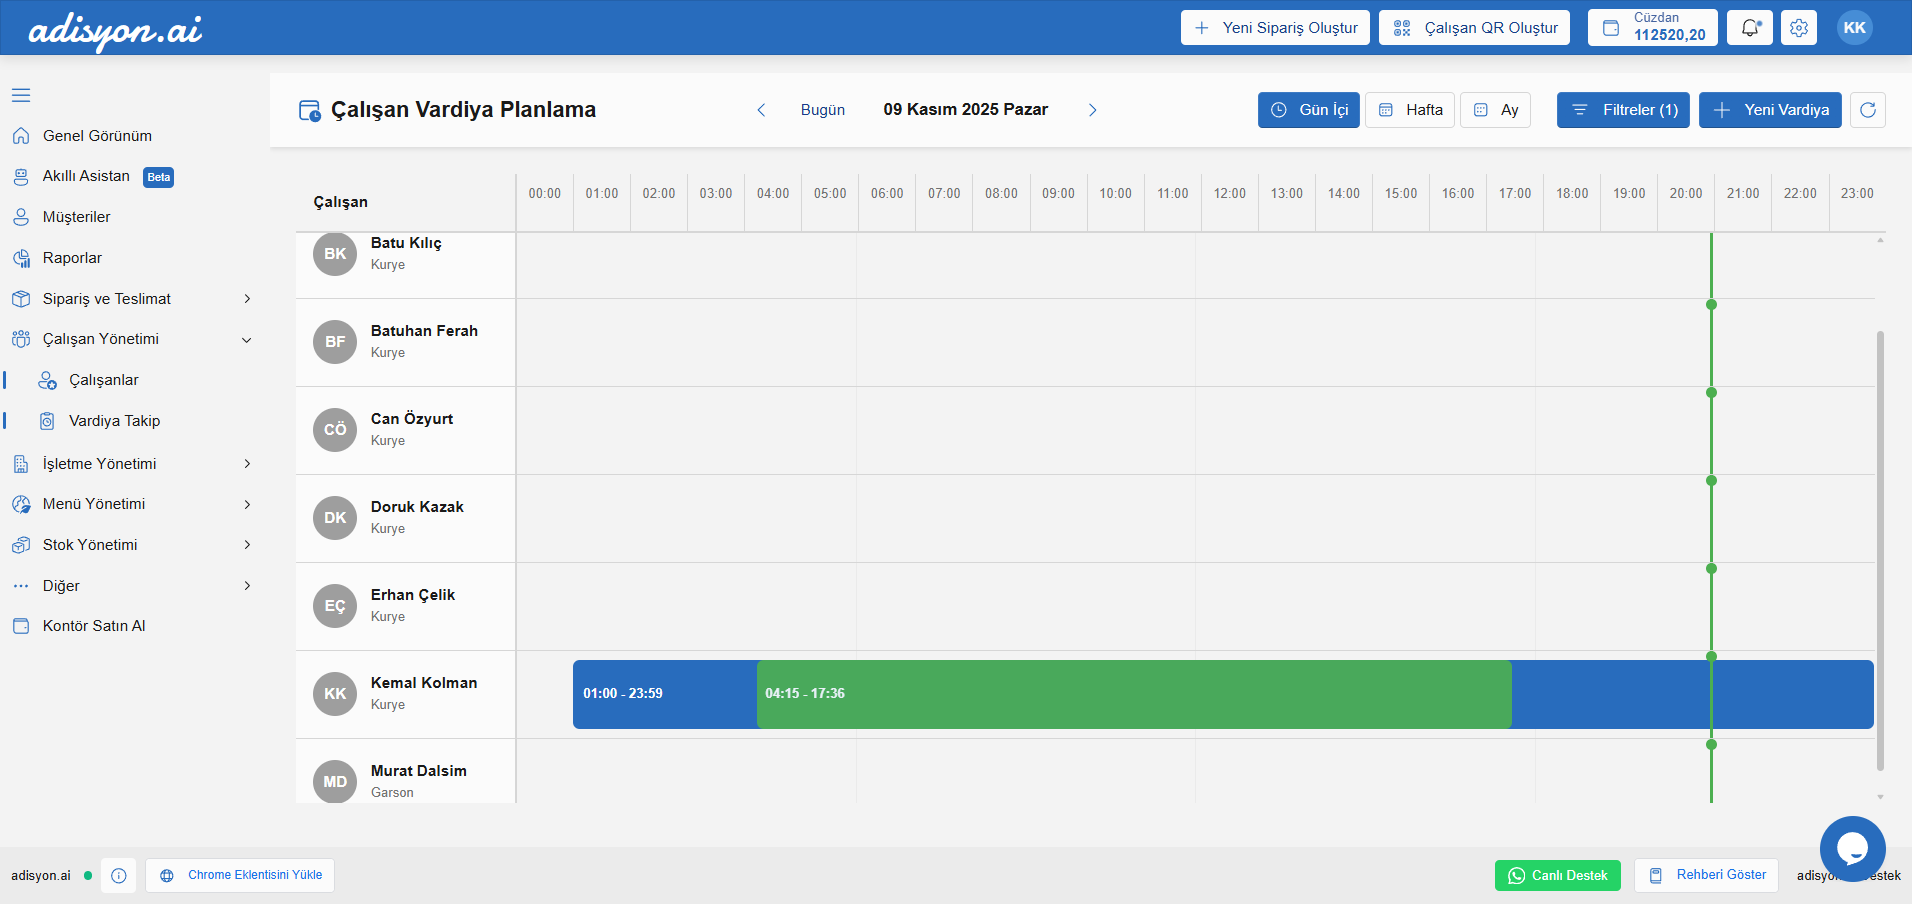This screenshot has height=904, width=1912.
Task: Open Filtreler (1) filter dropdown
Action: pyautogui.click(x=1623, y=110)
